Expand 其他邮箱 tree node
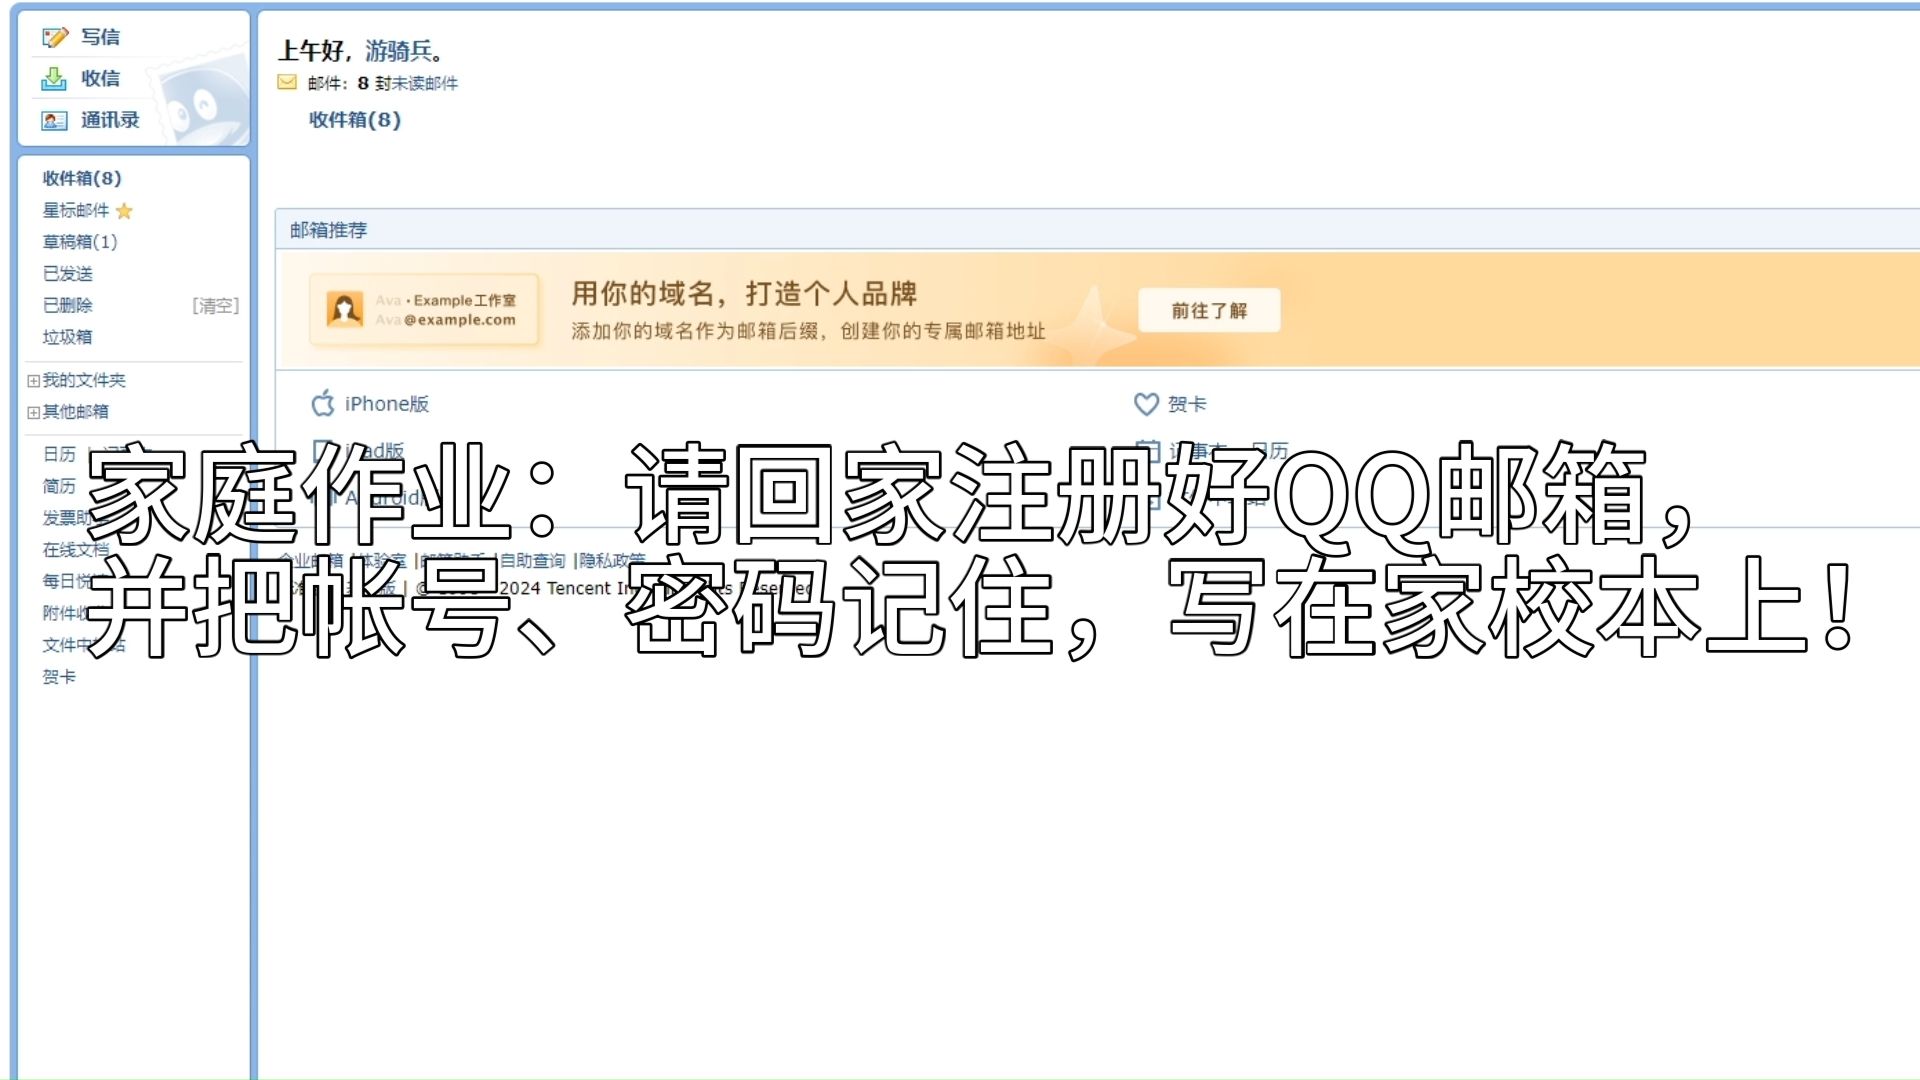 tap(33, 413)
